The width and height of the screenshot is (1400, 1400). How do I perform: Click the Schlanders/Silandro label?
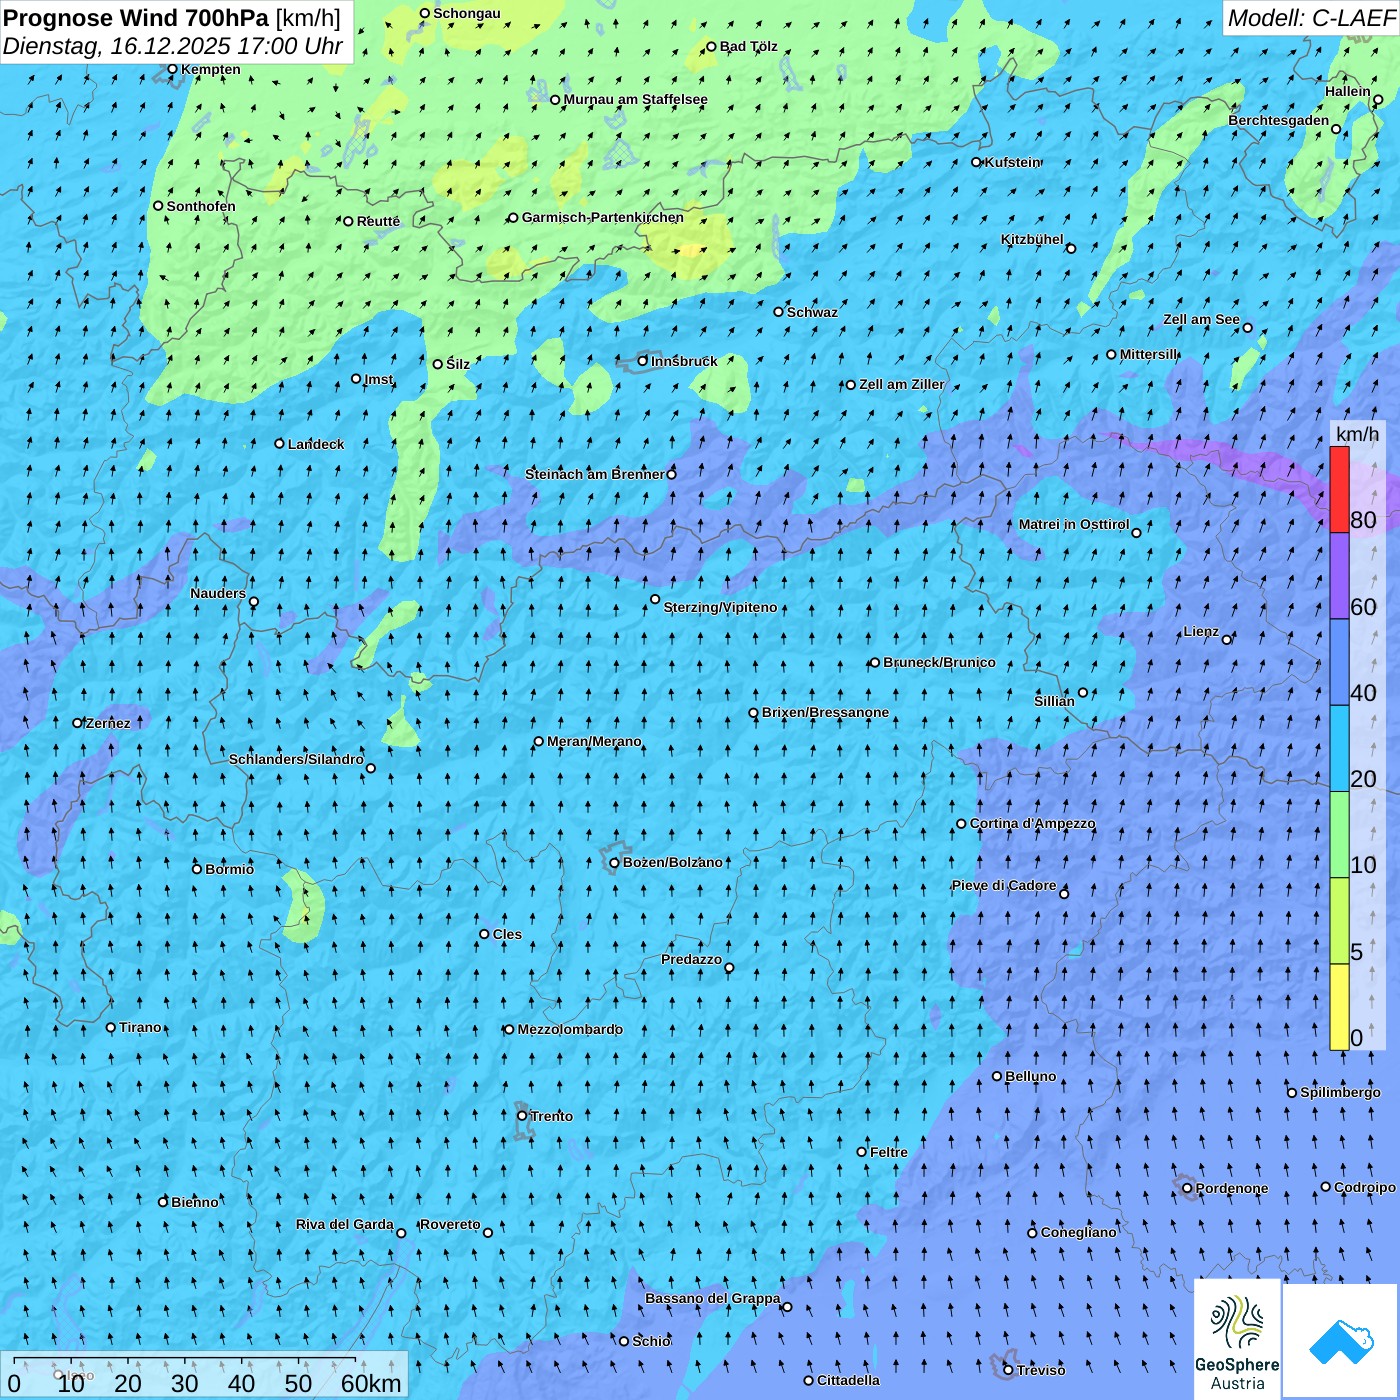pyautogui.click(x=296, y=759)
